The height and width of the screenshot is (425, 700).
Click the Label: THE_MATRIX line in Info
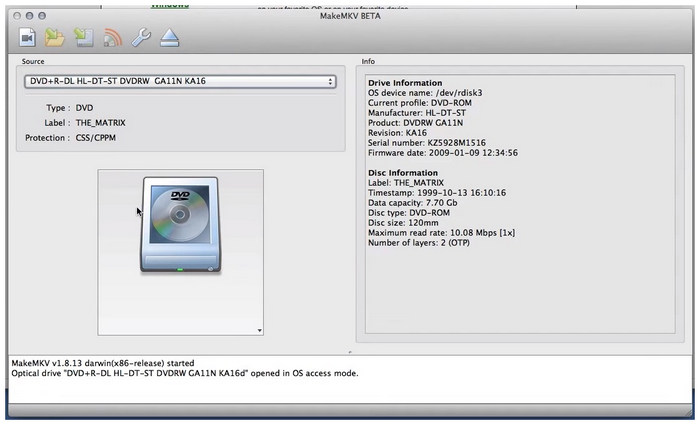pyautogui.click(x=406, y=183)
